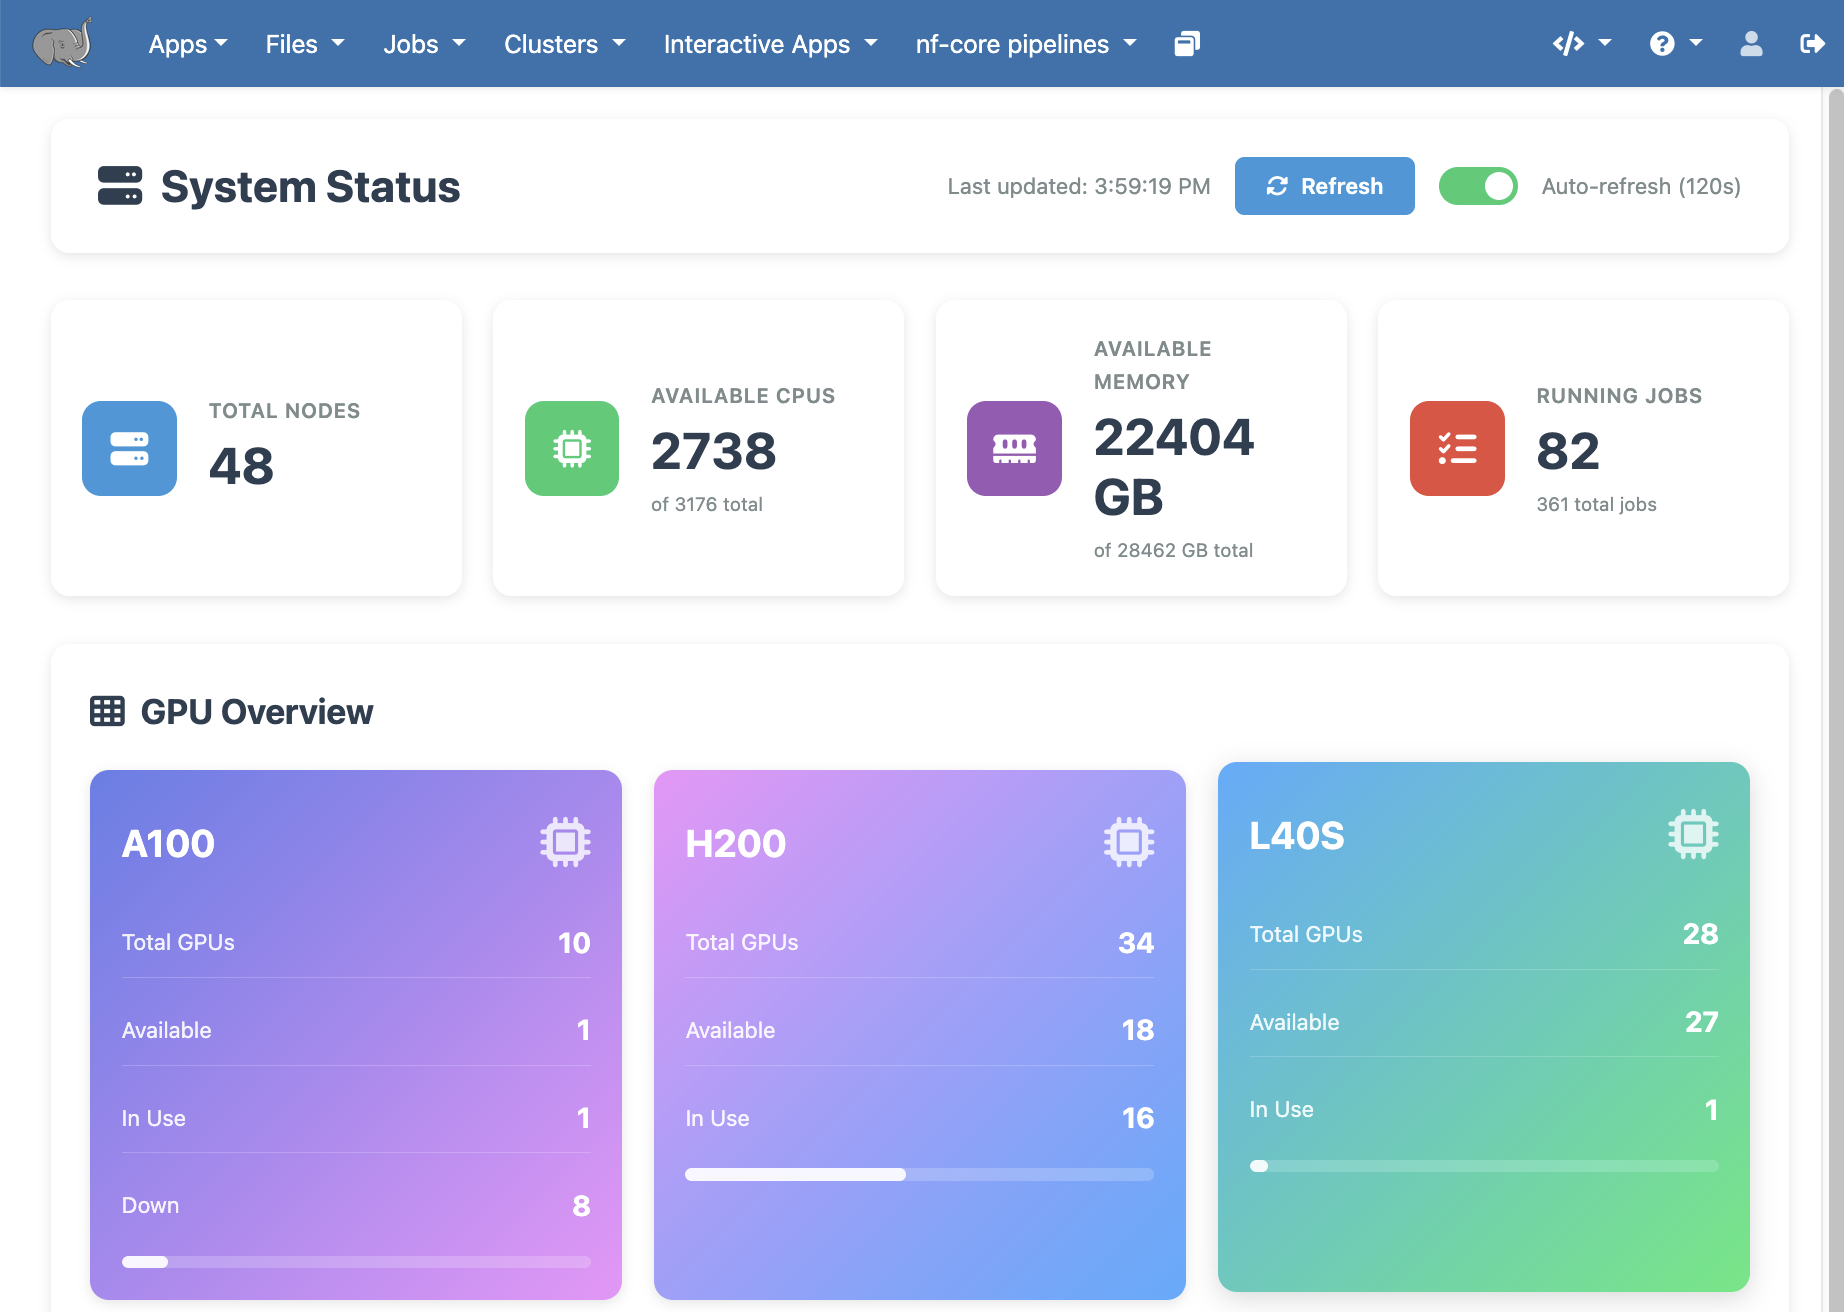Image resolution: width=1844 pixels, height=1312 pixels.
Task: Click the blue Total Nodes server icon
Action: (x=129, y=448)
